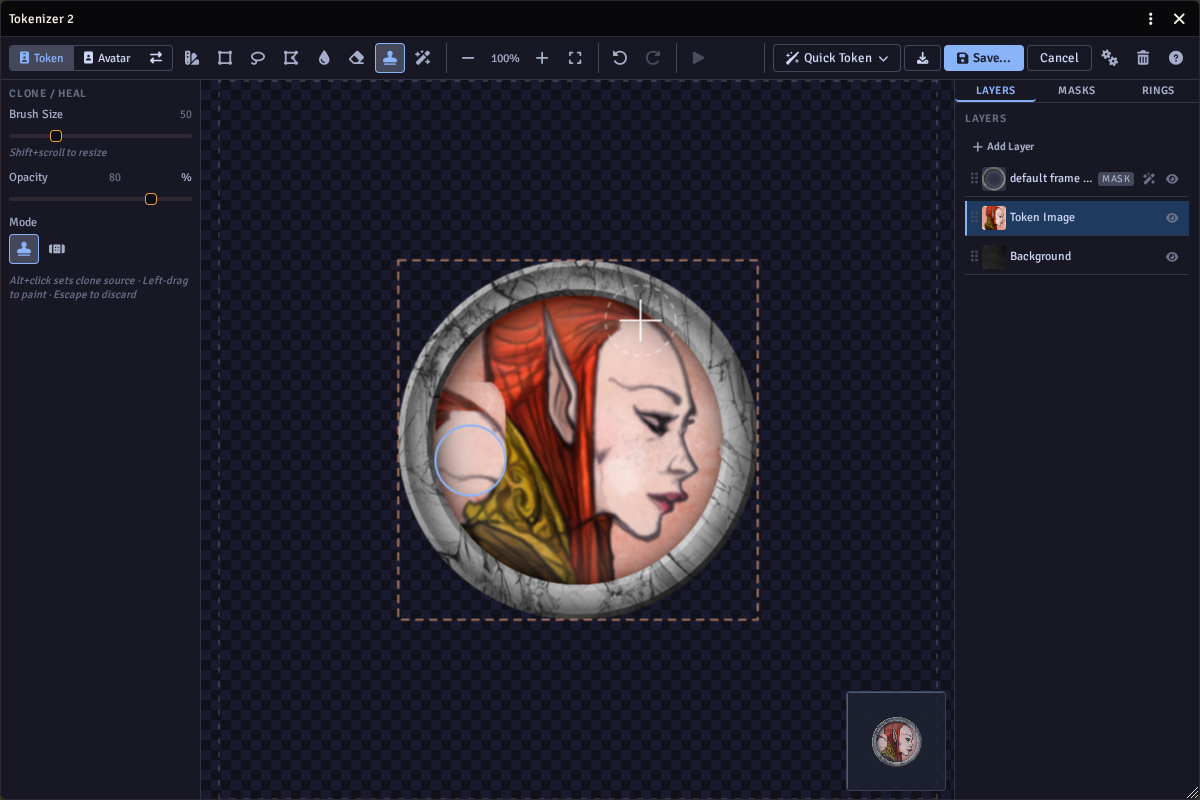Select the clone stamp tool in toolbar
The image size is (1200, 800).
[x=390, y=58]
